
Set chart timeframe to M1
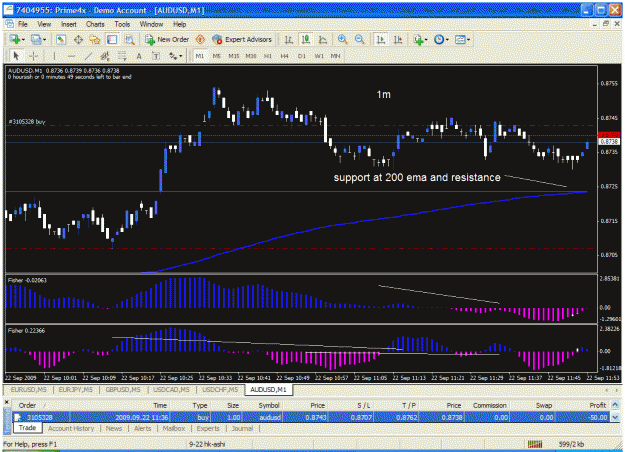(x=200, y=56)
